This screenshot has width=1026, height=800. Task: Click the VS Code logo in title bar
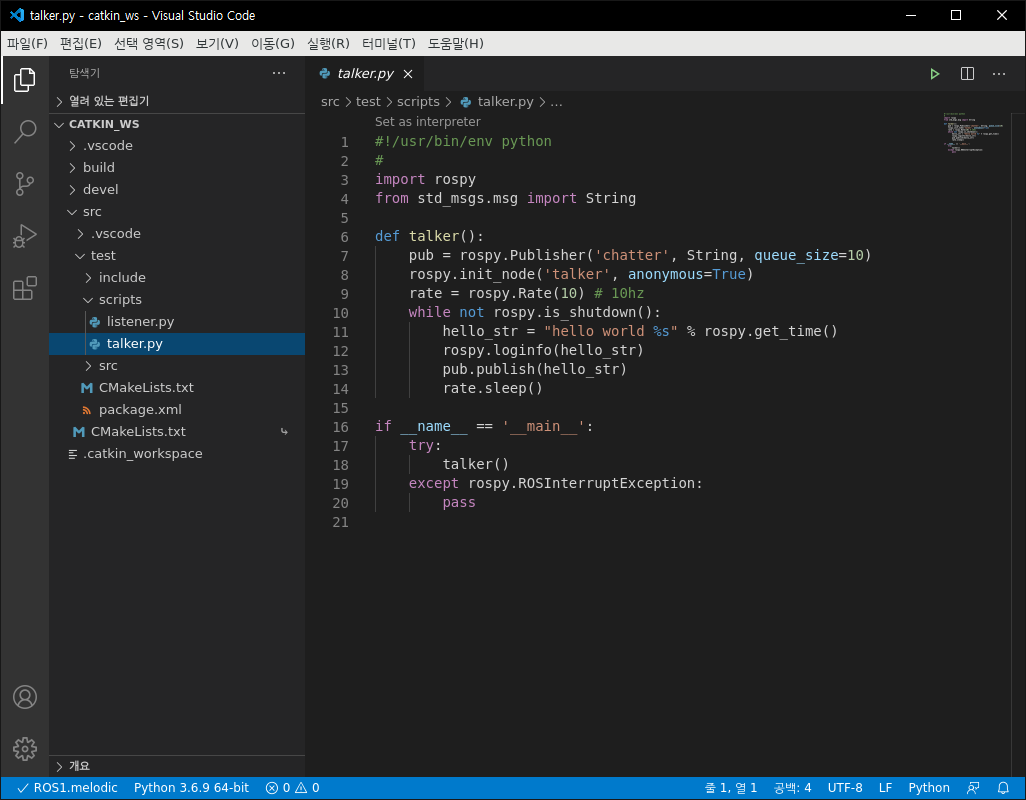(17, 14)
